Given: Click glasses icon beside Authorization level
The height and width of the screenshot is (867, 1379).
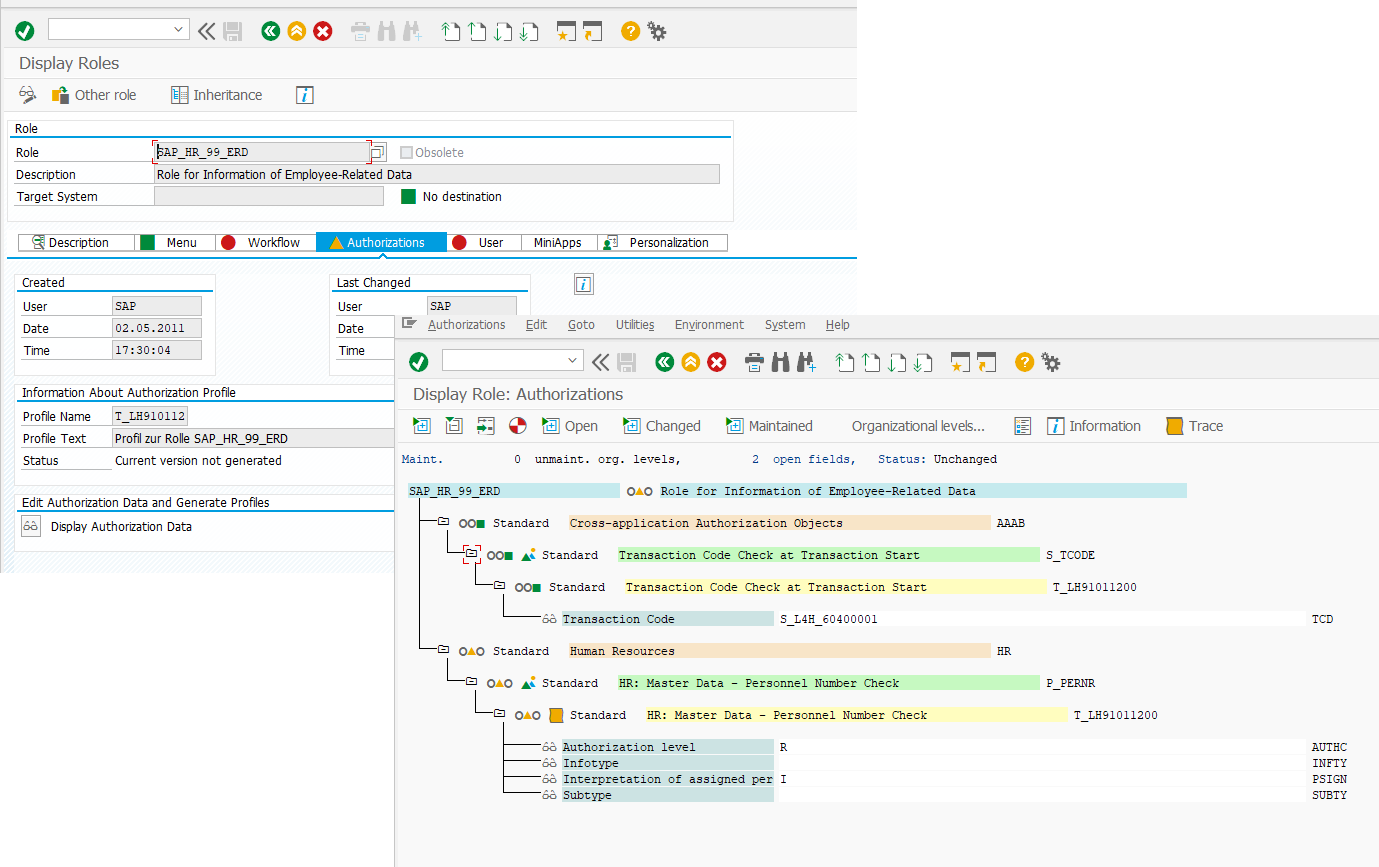Looking at the screenshot, I should pyautogui.click(x=549, y=747).
